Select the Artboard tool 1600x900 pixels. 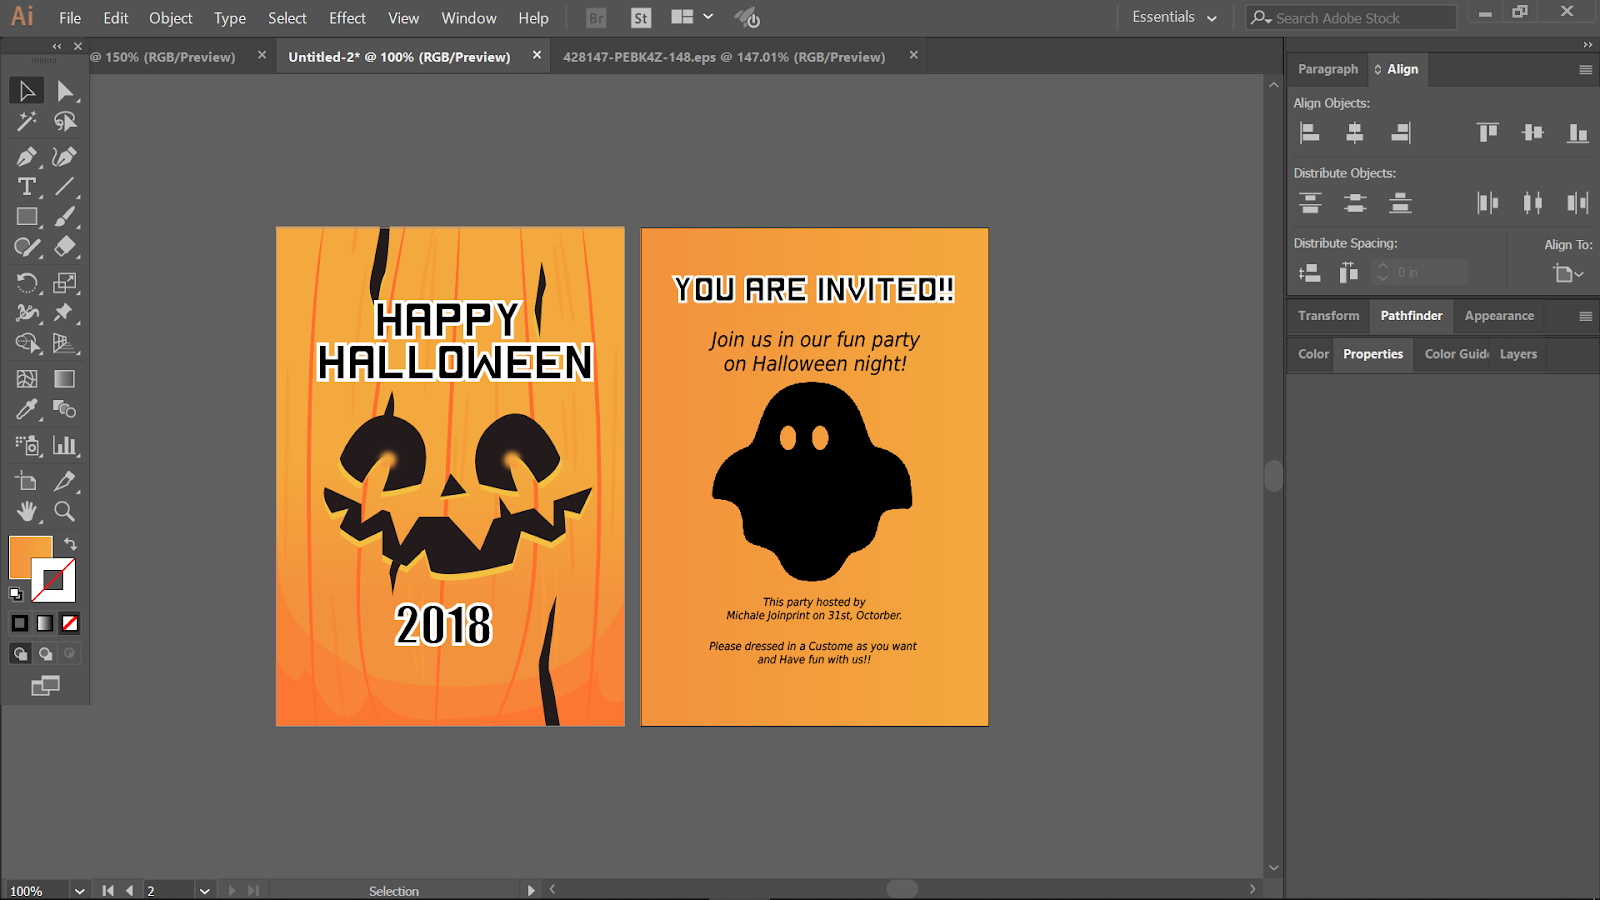27,481
